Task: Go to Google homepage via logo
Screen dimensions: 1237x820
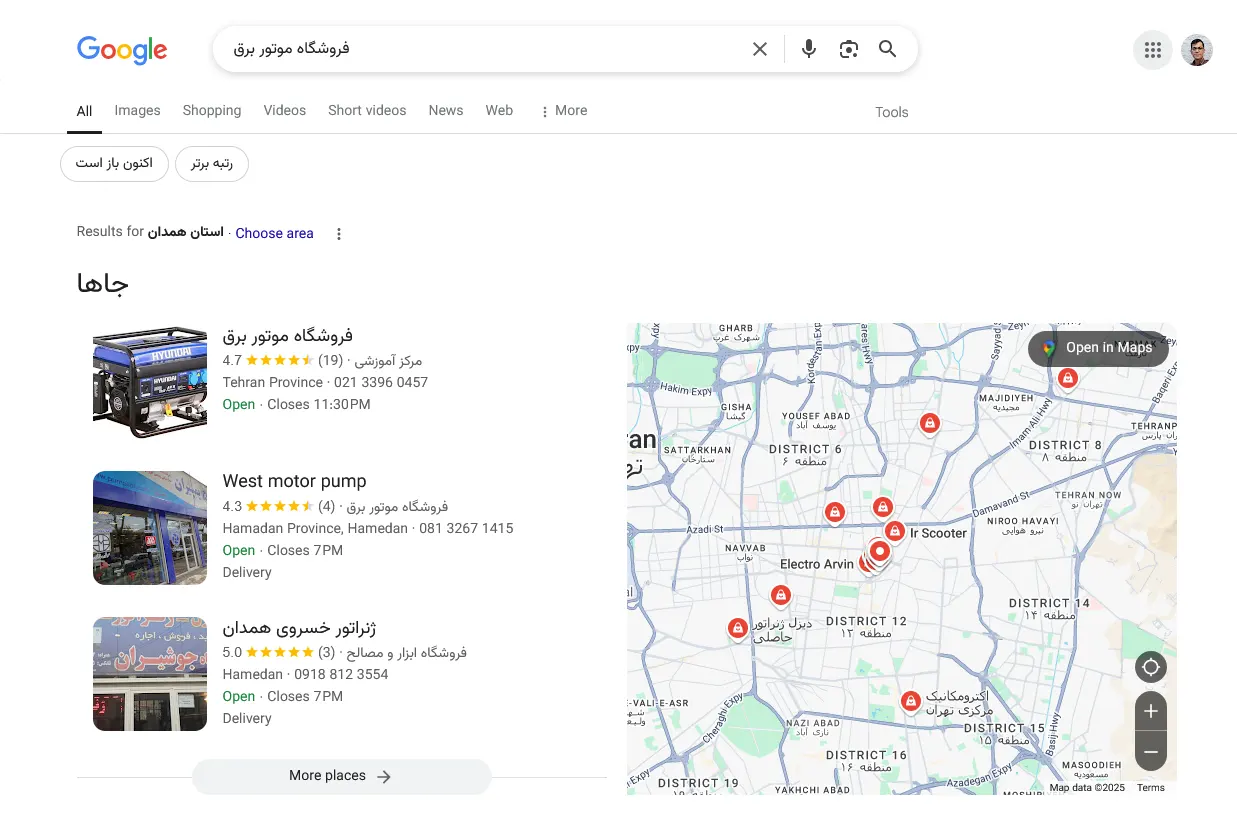Action: pyautogui.click(x=122, y=50)
